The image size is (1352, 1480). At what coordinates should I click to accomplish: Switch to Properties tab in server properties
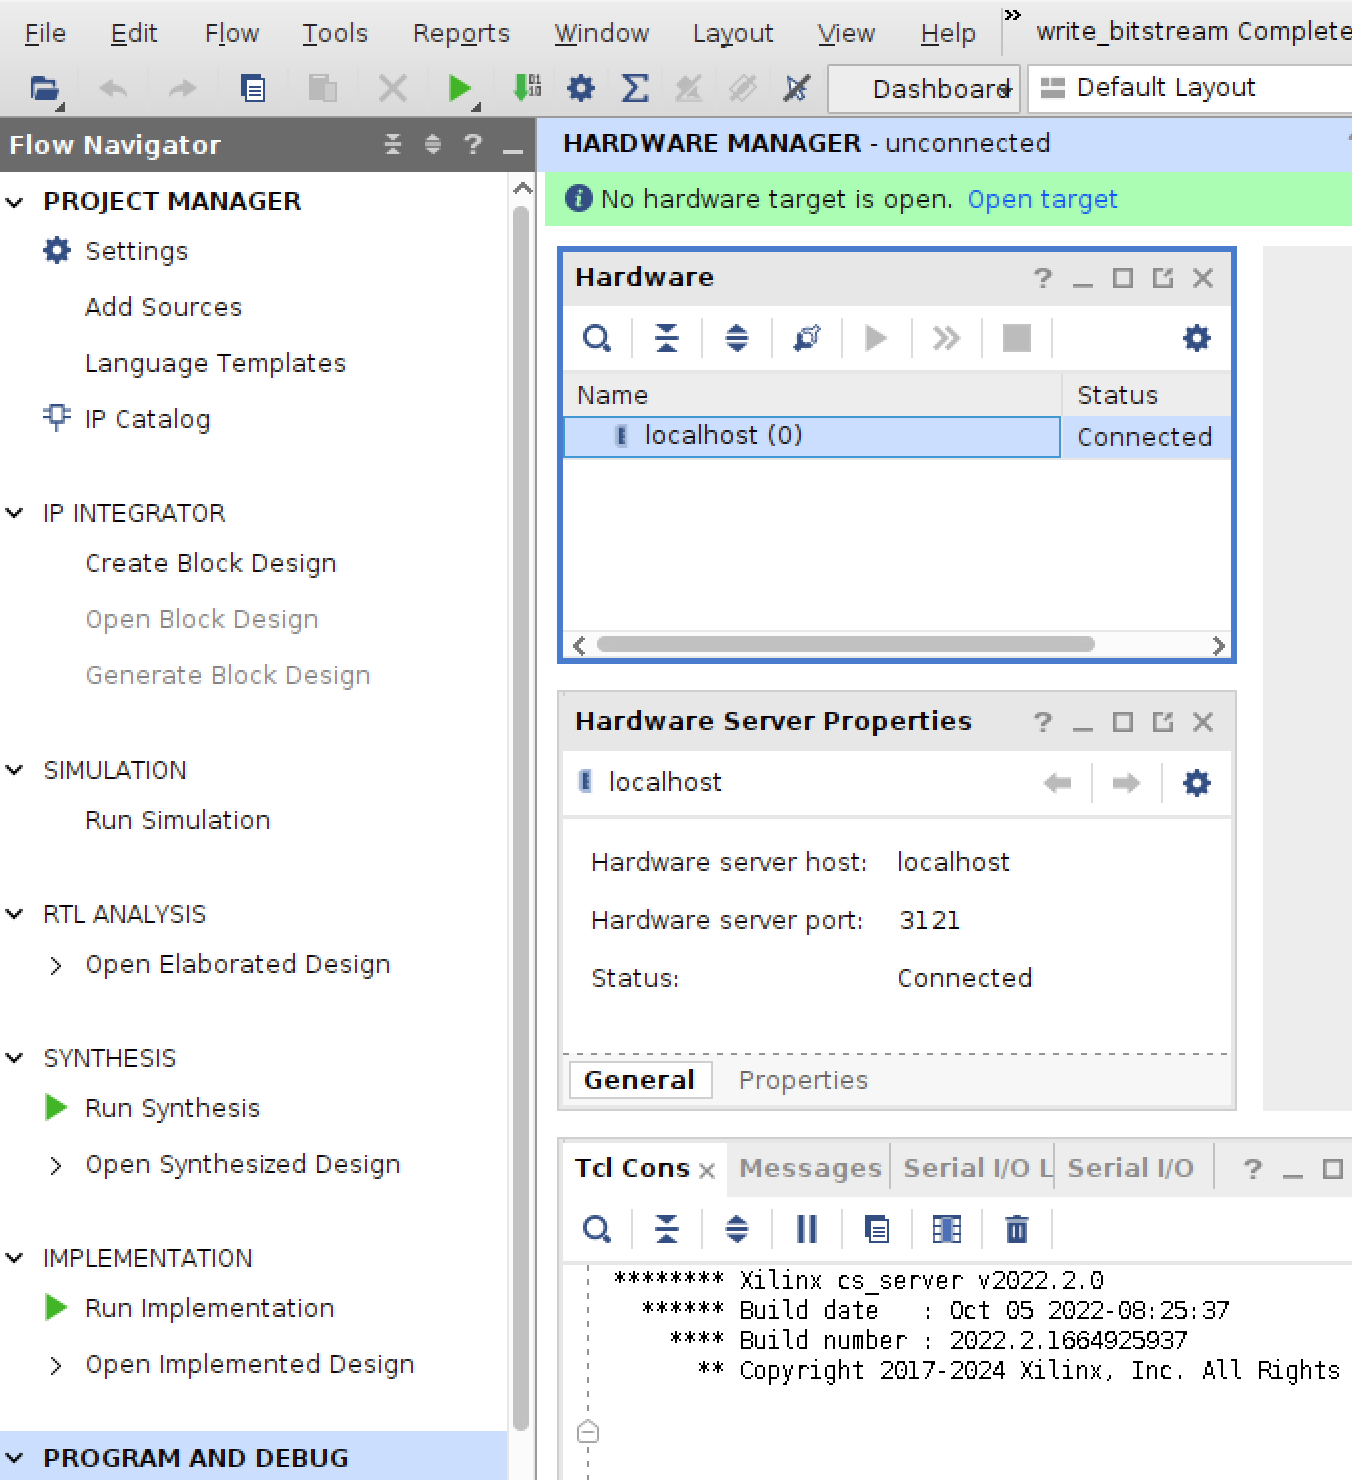pyautogui.click(x=803, y=1080)
